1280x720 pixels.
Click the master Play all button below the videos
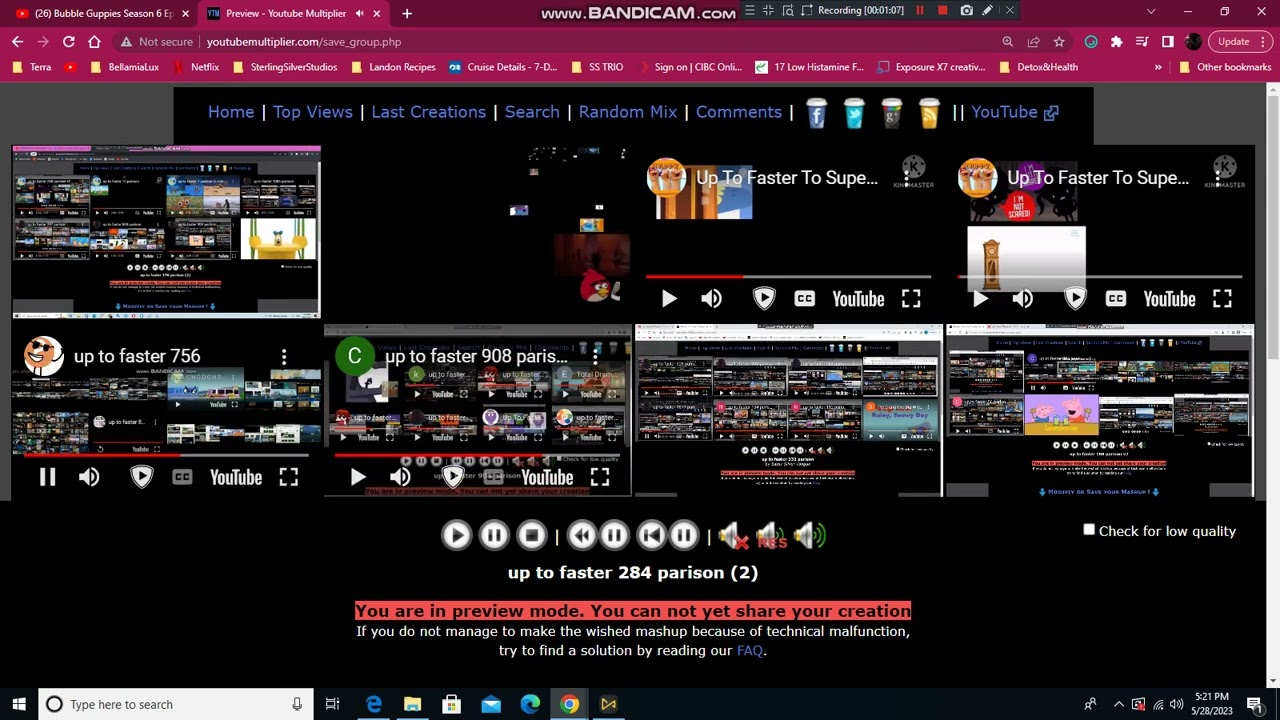(x=456, y=535)
